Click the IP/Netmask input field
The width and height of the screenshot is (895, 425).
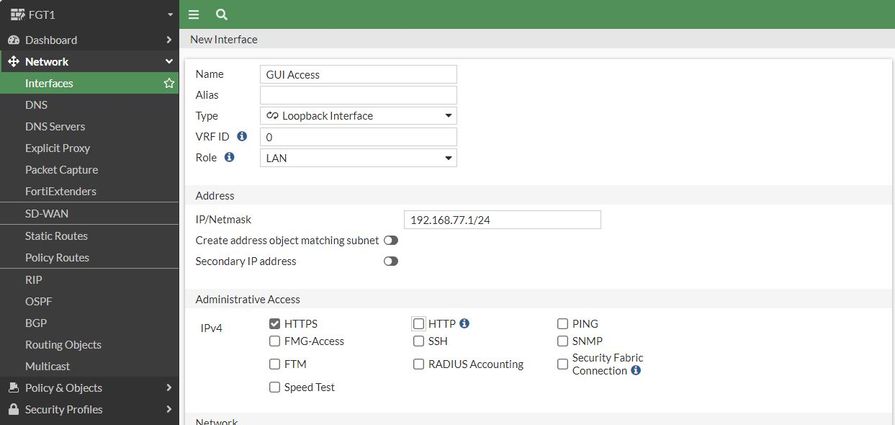(x=502, y=220)
